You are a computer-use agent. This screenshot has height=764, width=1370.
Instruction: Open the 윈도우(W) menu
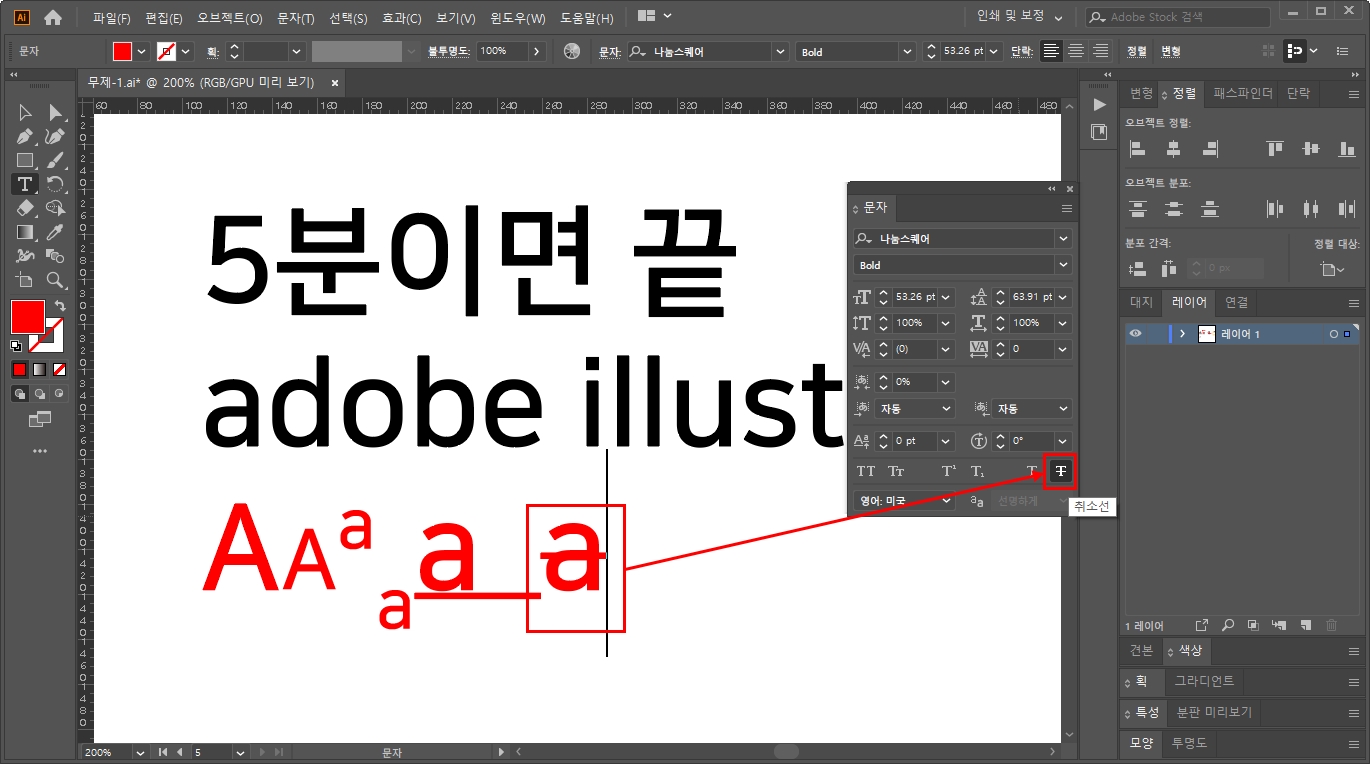518,18
